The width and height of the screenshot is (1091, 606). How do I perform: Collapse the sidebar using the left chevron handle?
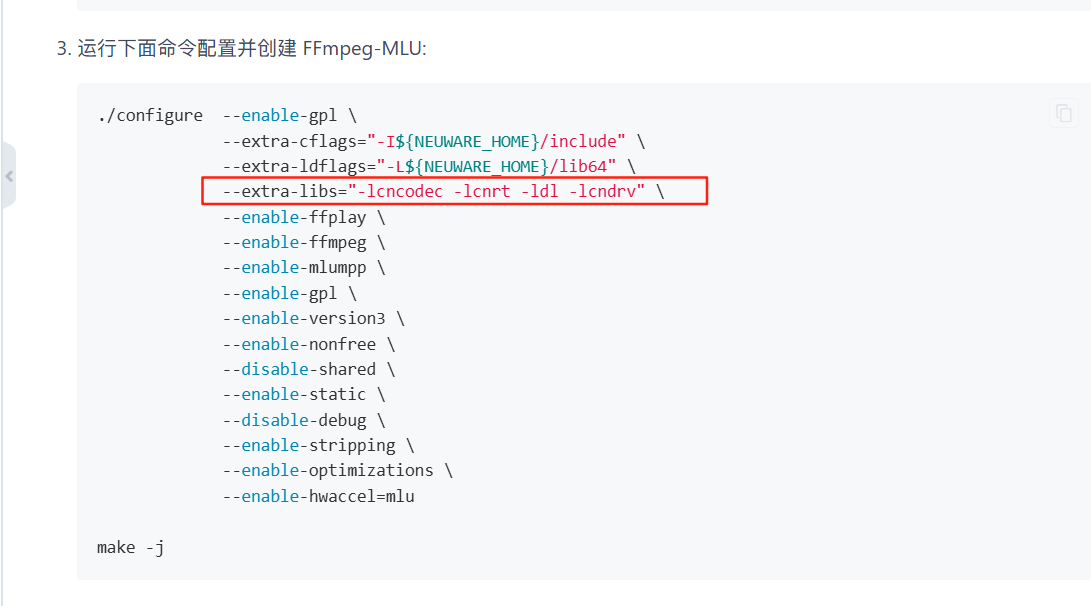click(9, 176)
